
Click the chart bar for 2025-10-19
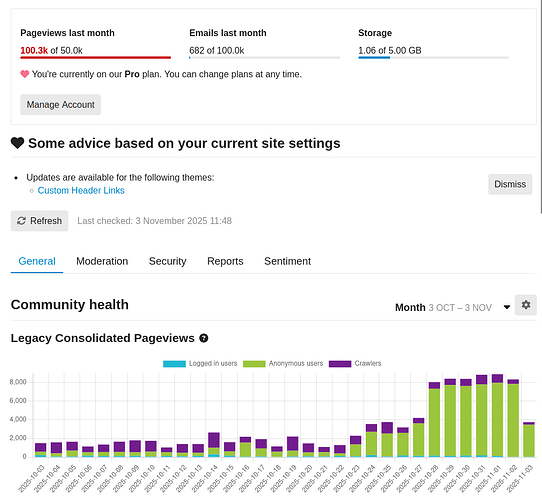(x=293, y=447)
